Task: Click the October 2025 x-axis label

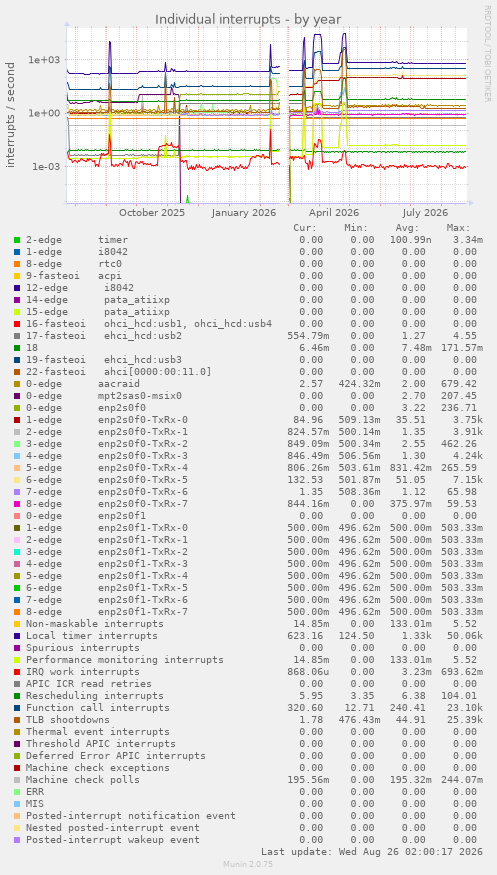Action: coord(152,213)
